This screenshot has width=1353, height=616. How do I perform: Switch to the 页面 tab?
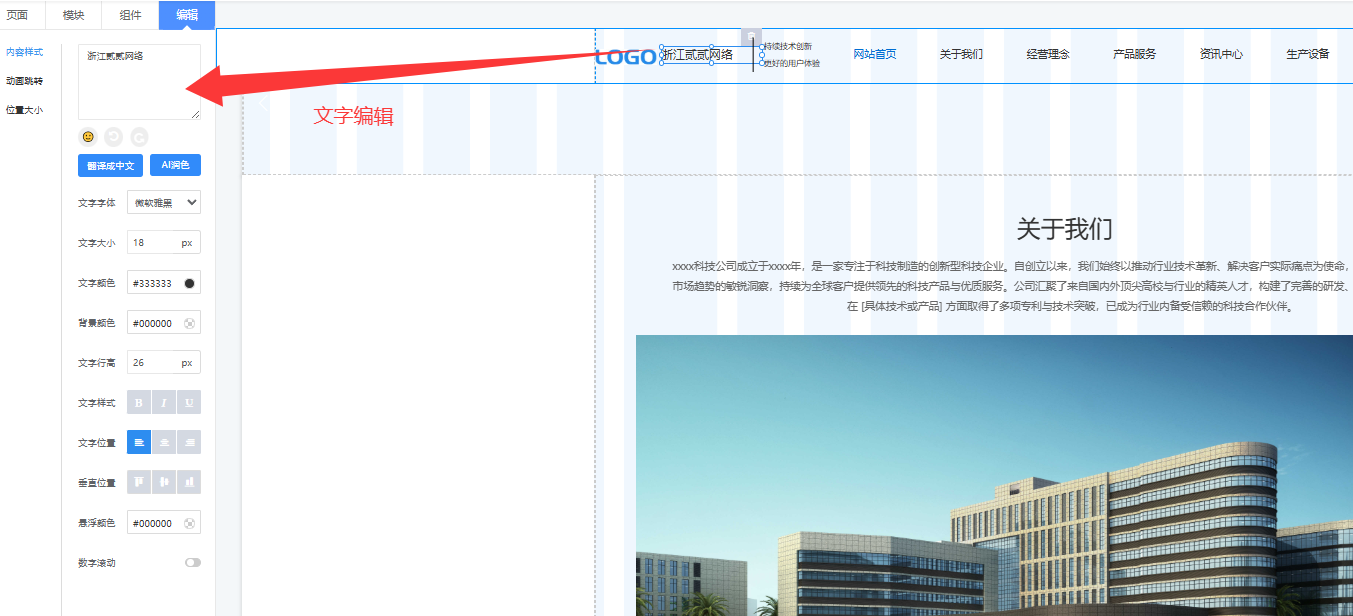[17, 15]
